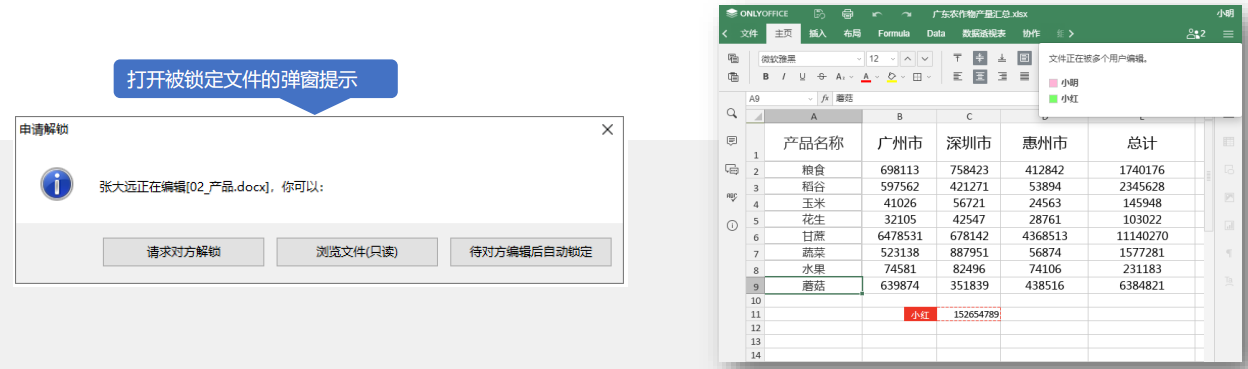Image resolution: width=1248 pixels, height=369 pixels.
Task: Open the fill color dropdown arrow
Action: (903, 77)
